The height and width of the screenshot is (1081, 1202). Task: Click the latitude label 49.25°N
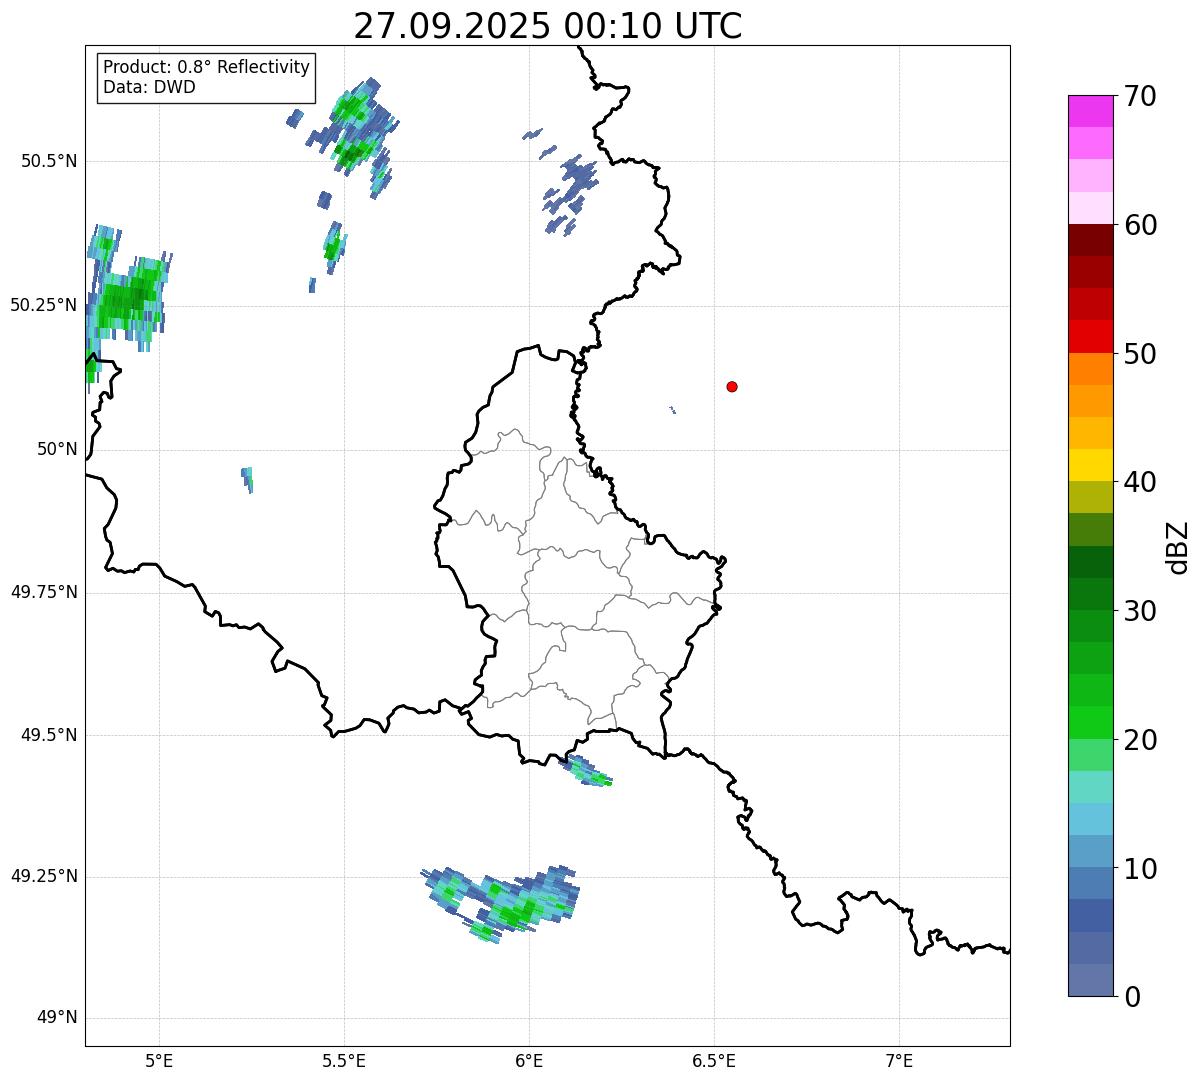point(43,877)
